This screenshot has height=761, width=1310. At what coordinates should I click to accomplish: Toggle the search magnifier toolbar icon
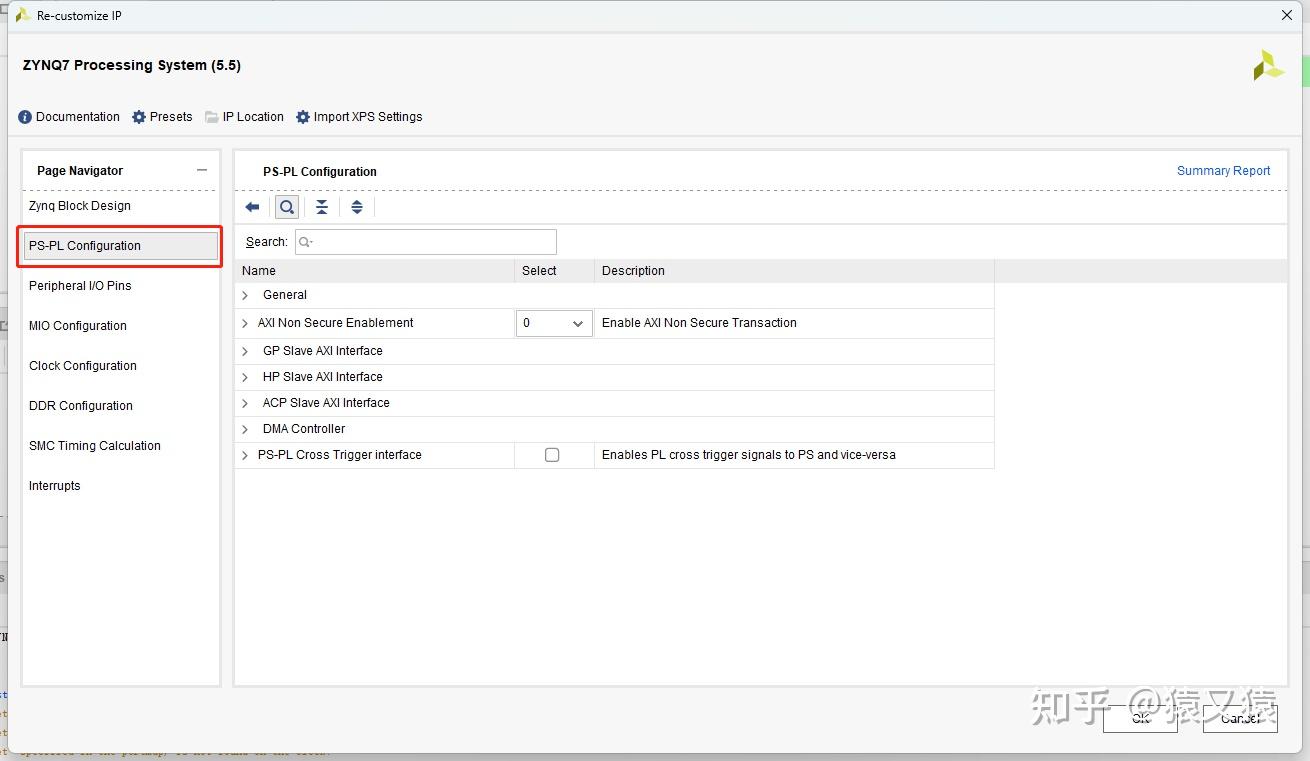(287, 207)
